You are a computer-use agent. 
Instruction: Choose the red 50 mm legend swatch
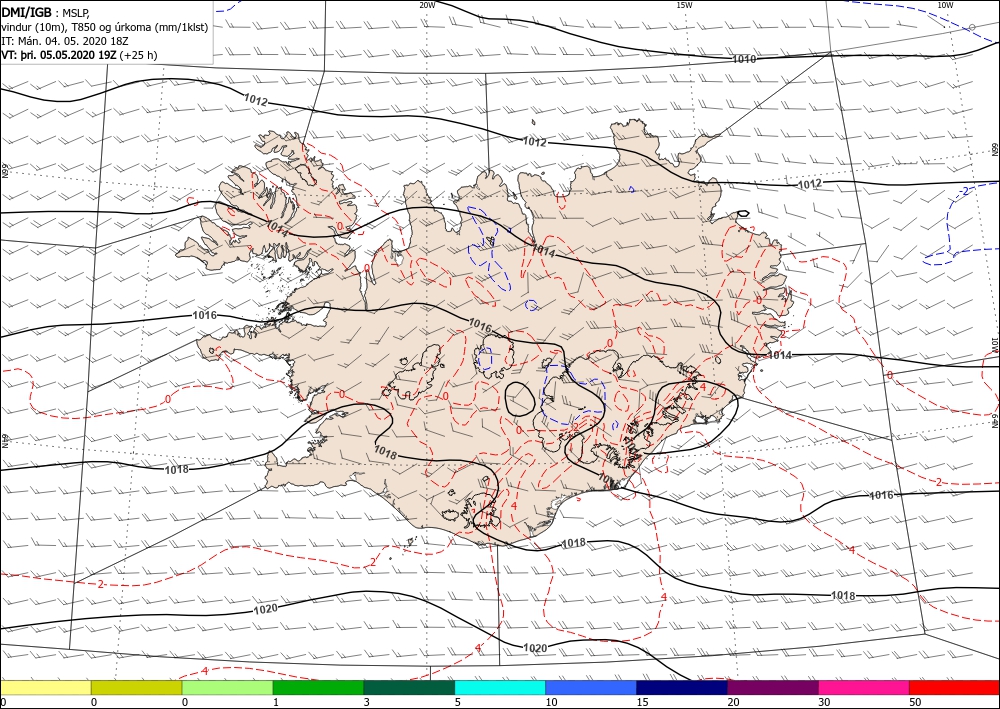(x=954, y=687)
